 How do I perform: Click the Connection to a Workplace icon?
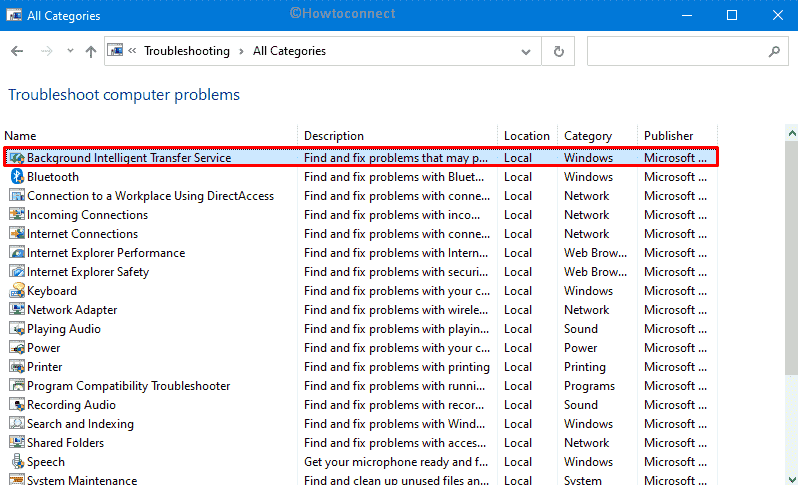[x=17, y=195]
